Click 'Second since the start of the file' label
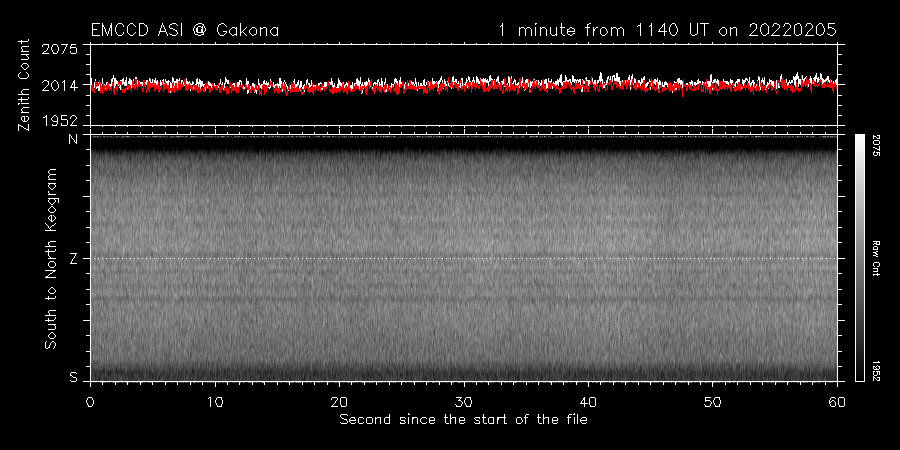 pos(464,420)
